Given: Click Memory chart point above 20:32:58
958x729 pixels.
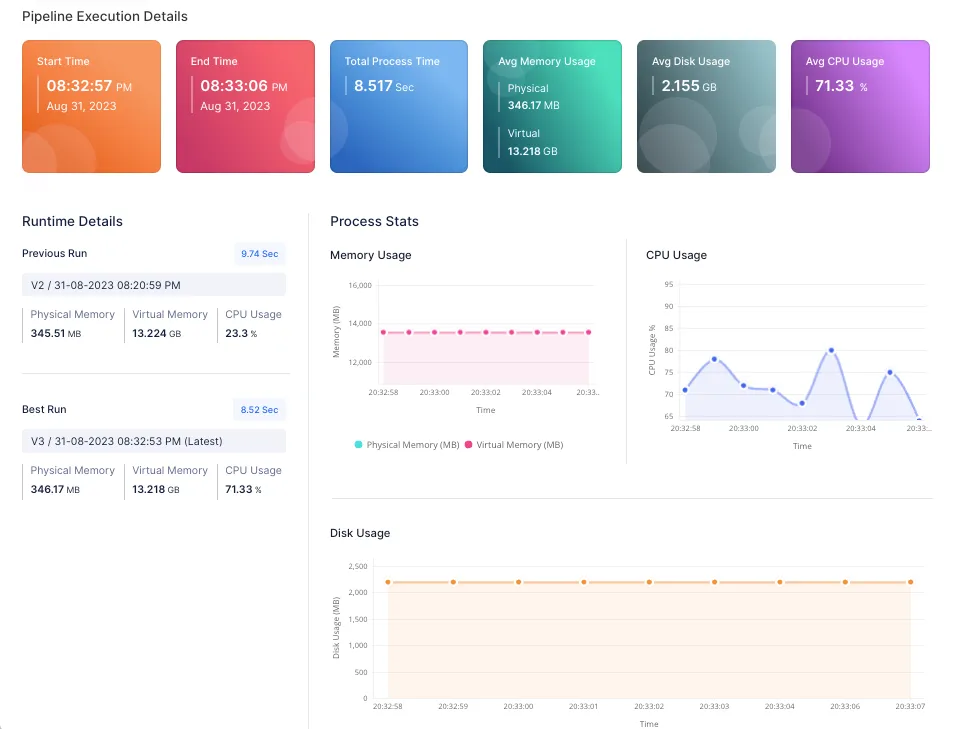Looking at the screenshot, I should pos(383,332).
